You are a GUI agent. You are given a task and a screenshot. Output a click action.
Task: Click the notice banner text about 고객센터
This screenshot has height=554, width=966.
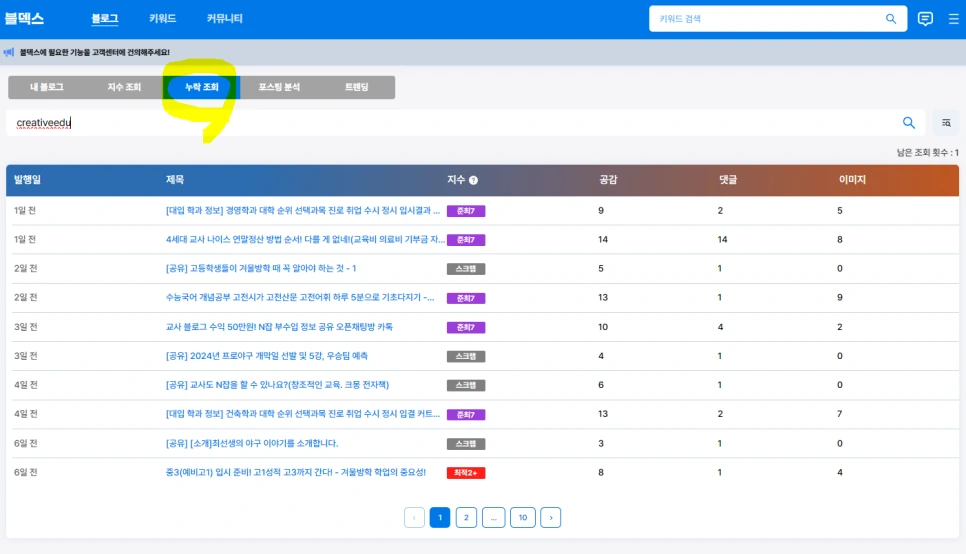(94, 52)
